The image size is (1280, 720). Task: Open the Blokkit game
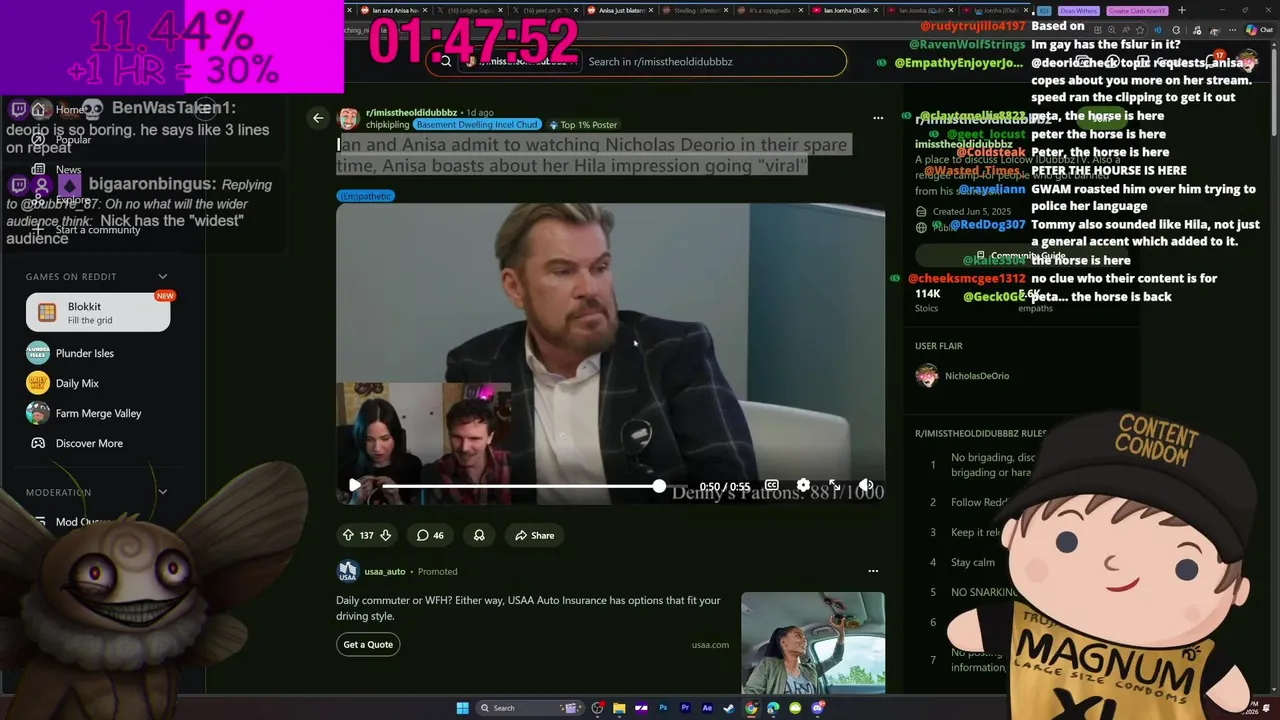(98, 312)
